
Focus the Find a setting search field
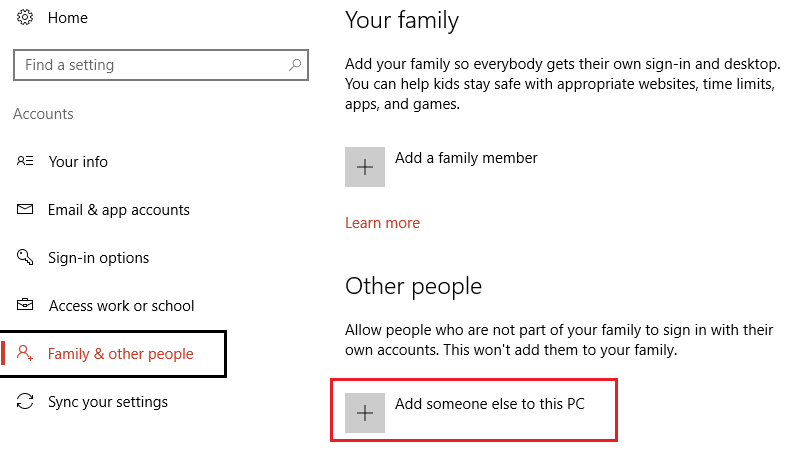pyautogui.click(x=150, y=65)
